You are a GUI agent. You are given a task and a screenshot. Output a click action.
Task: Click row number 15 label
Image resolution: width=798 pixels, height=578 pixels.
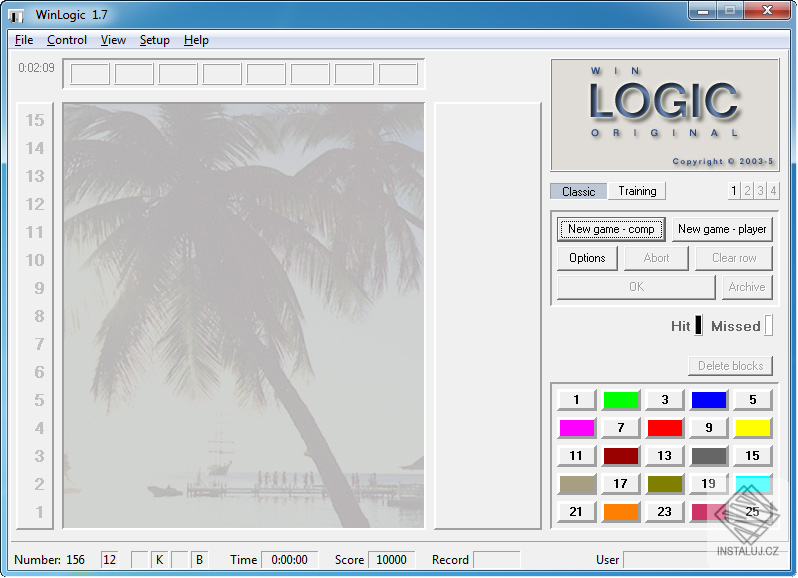pyautogui.click(x=35, y=120)
